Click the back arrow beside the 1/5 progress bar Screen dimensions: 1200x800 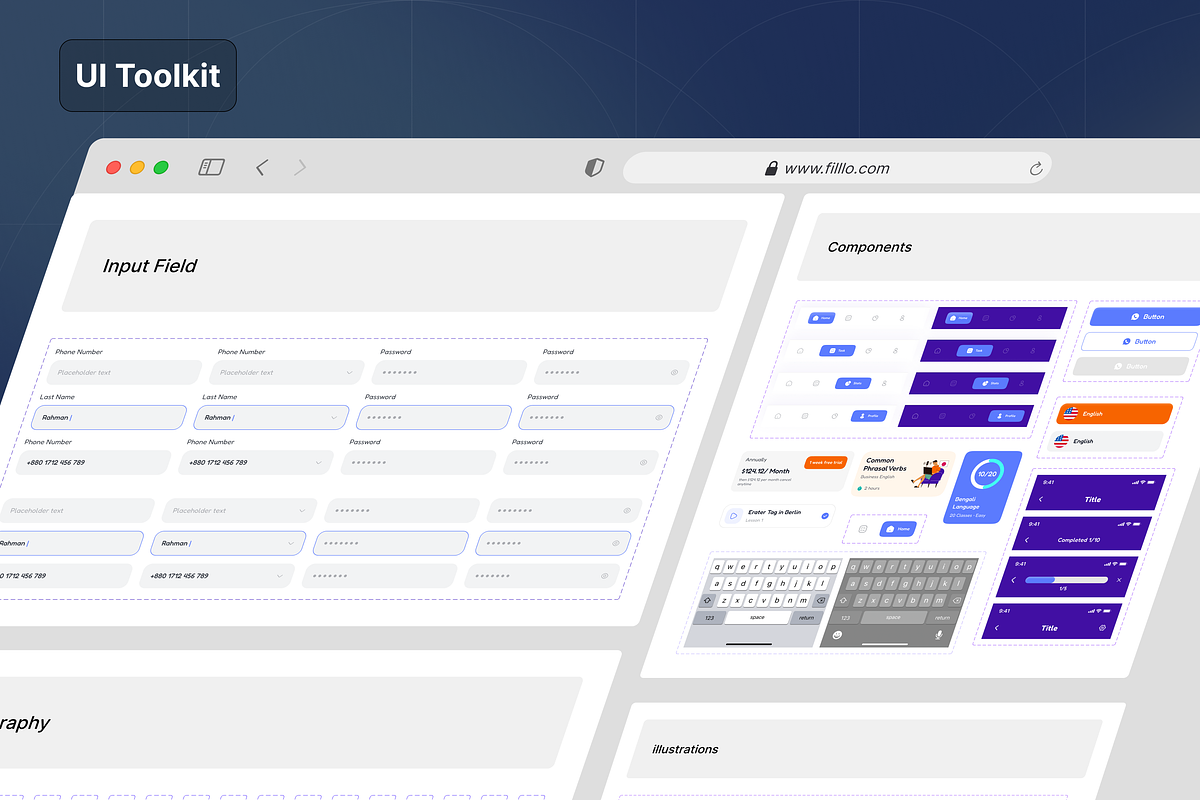click(x=1014, y=579)
